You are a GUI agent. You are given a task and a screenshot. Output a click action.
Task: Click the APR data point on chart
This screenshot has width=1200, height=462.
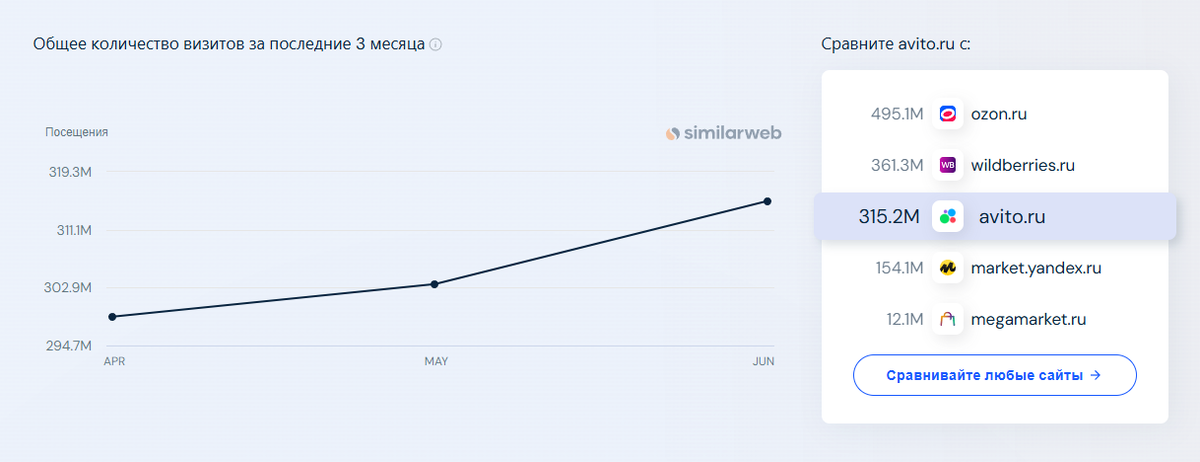(112, 317)
